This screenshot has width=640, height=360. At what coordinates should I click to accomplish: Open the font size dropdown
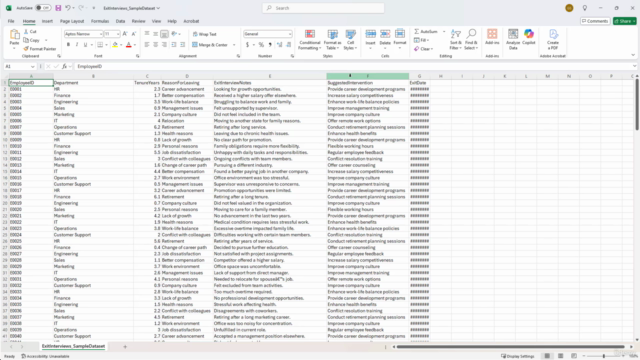(x=118, y=34)
